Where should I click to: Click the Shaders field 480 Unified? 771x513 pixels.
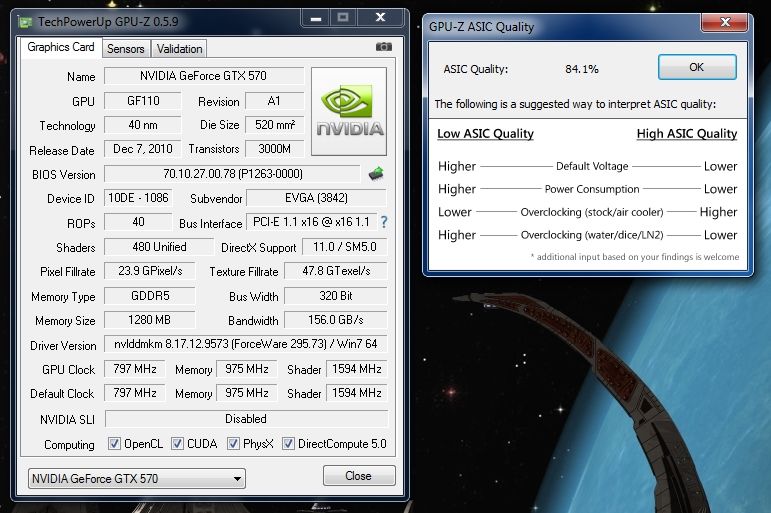(x=159, y=247)
